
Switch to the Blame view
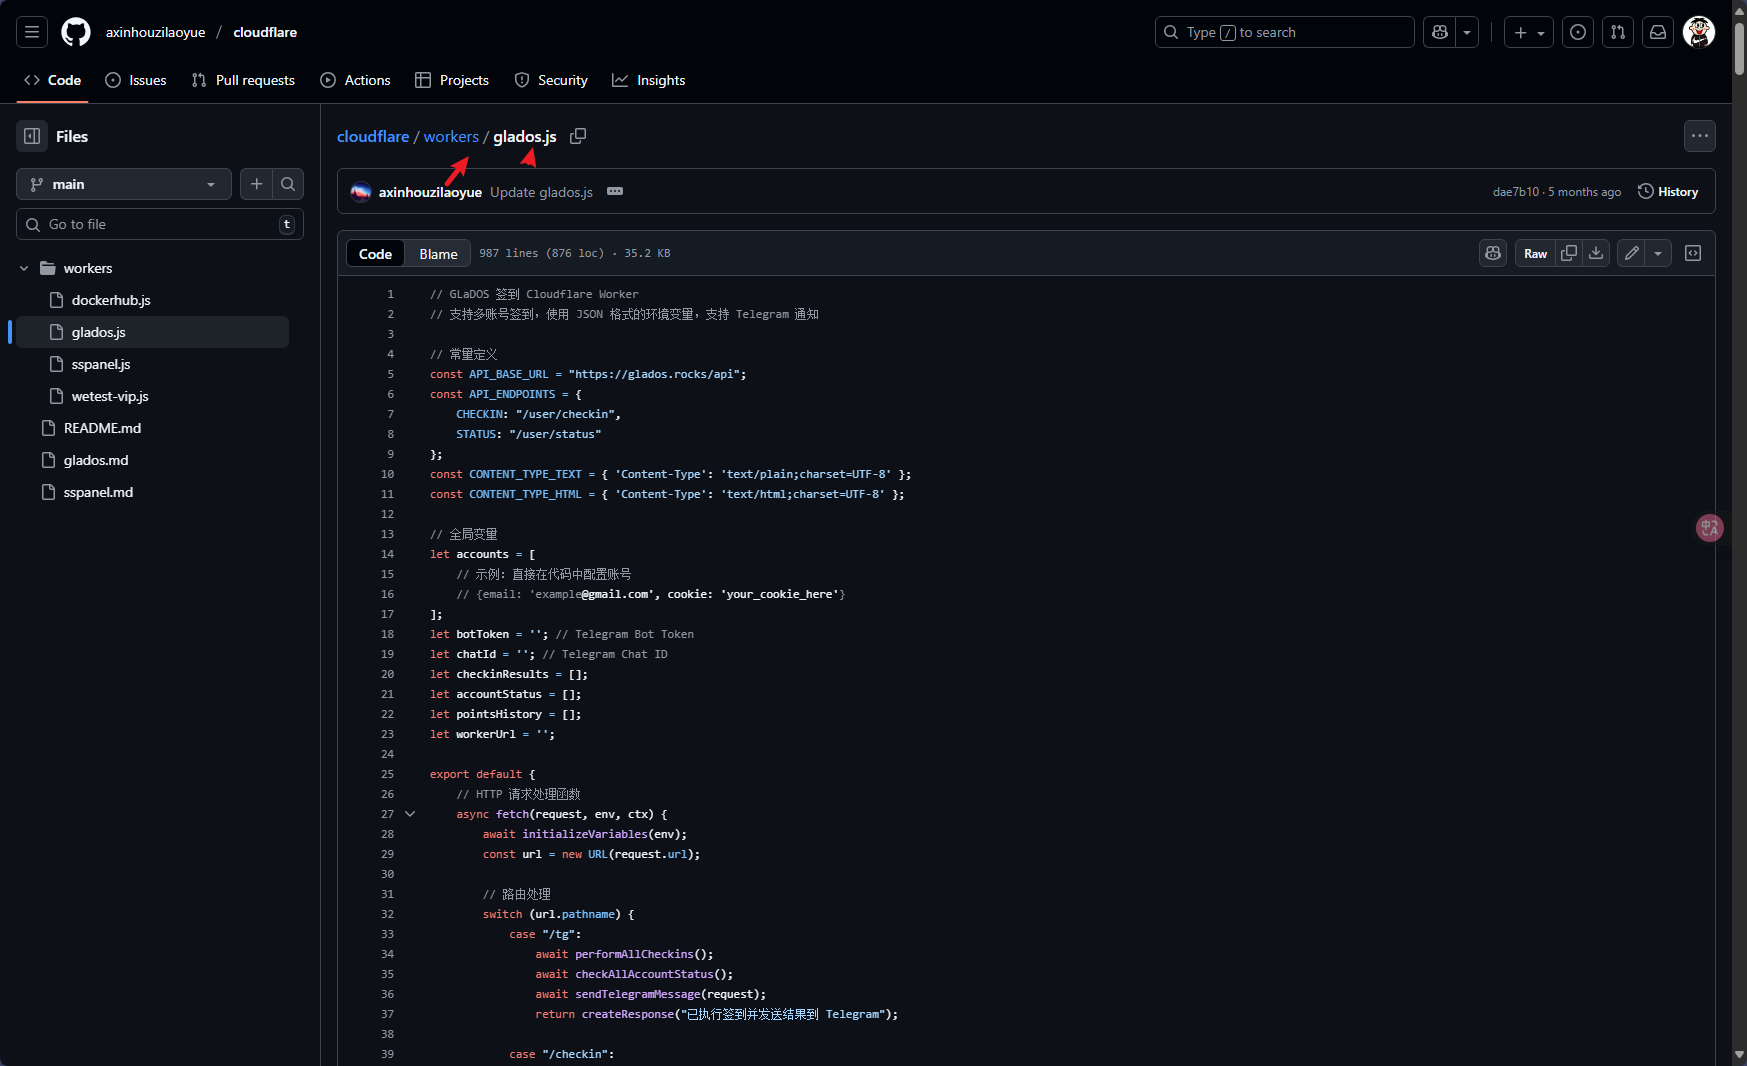click(438, 254)
